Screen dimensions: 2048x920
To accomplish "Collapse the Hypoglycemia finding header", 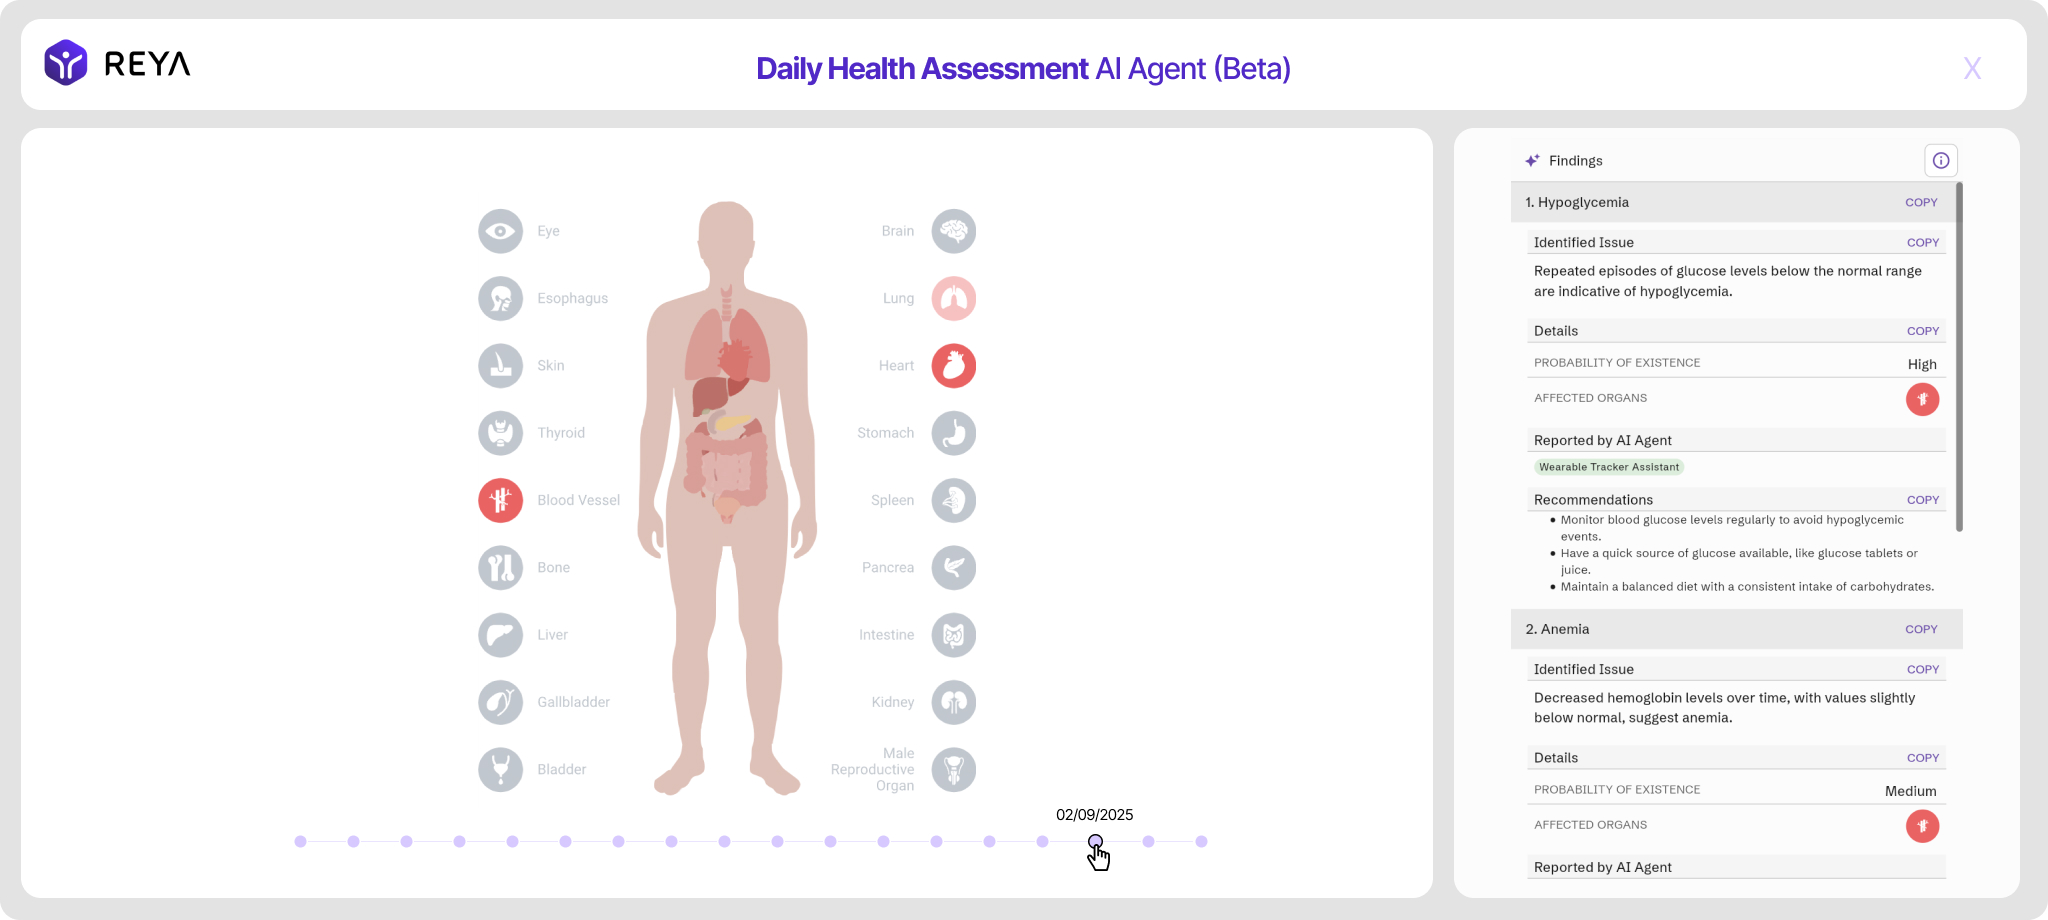I will coord(1700,202).
